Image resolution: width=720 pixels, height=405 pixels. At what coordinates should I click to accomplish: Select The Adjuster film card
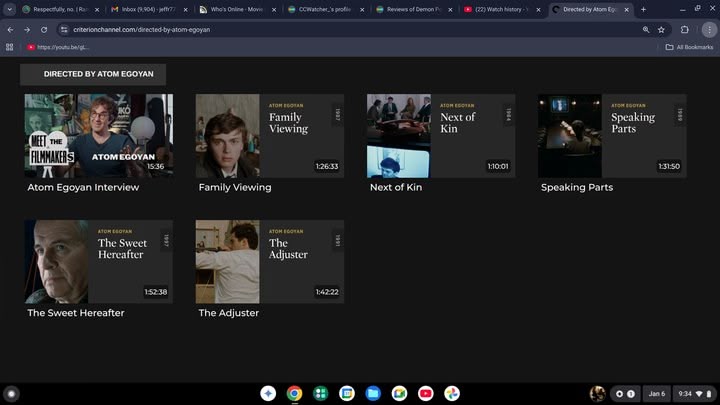click(269, 262)
